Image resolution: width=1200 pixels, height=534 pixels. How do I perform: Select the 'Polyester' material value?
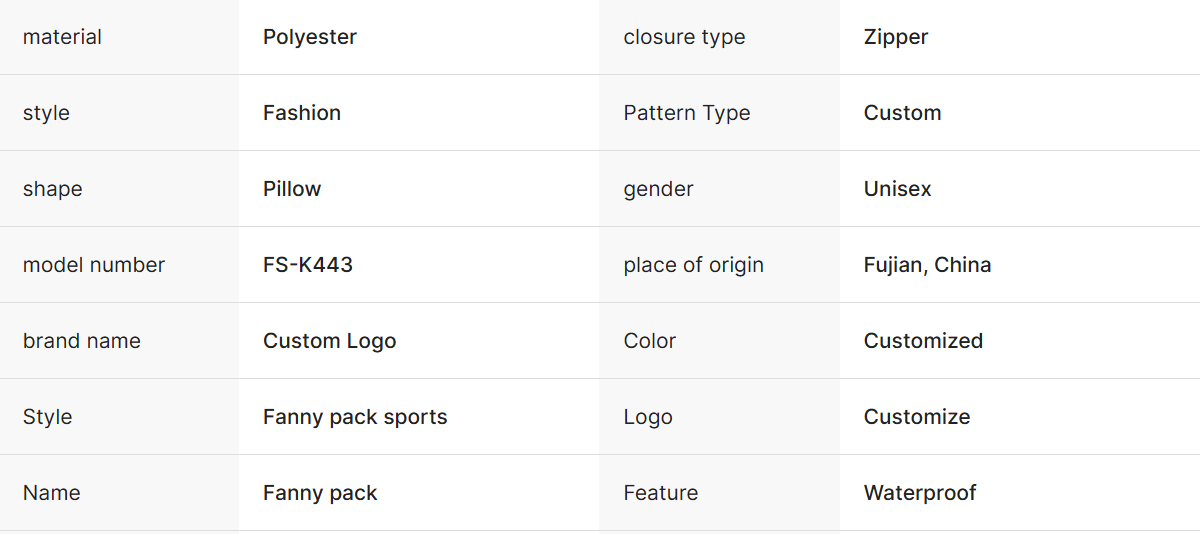[310, 37]
